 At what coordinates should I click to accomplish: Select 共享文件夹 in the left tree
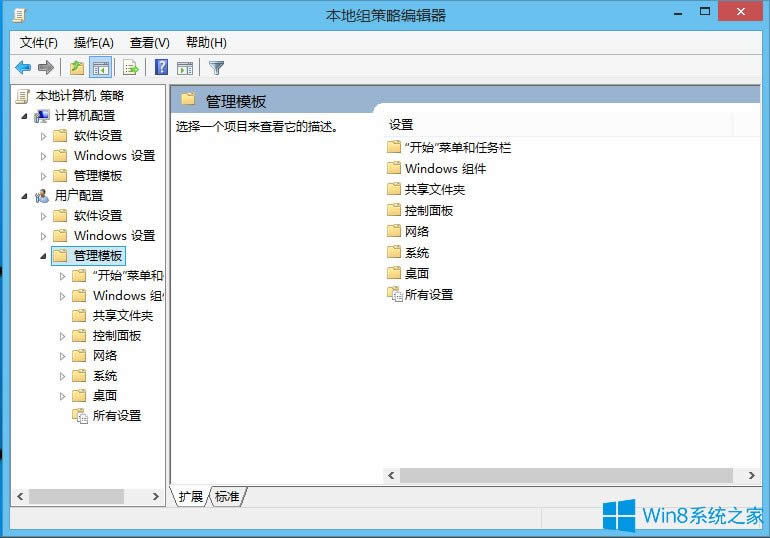pos(123,316)
